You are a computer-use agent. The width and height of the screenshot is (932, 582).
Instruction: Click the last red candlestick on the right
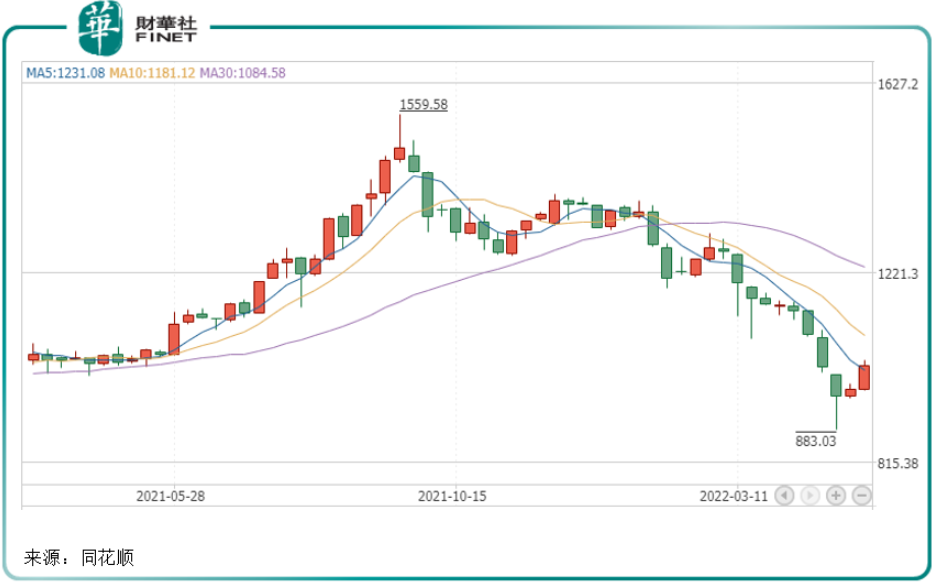[x=864, y=377]
